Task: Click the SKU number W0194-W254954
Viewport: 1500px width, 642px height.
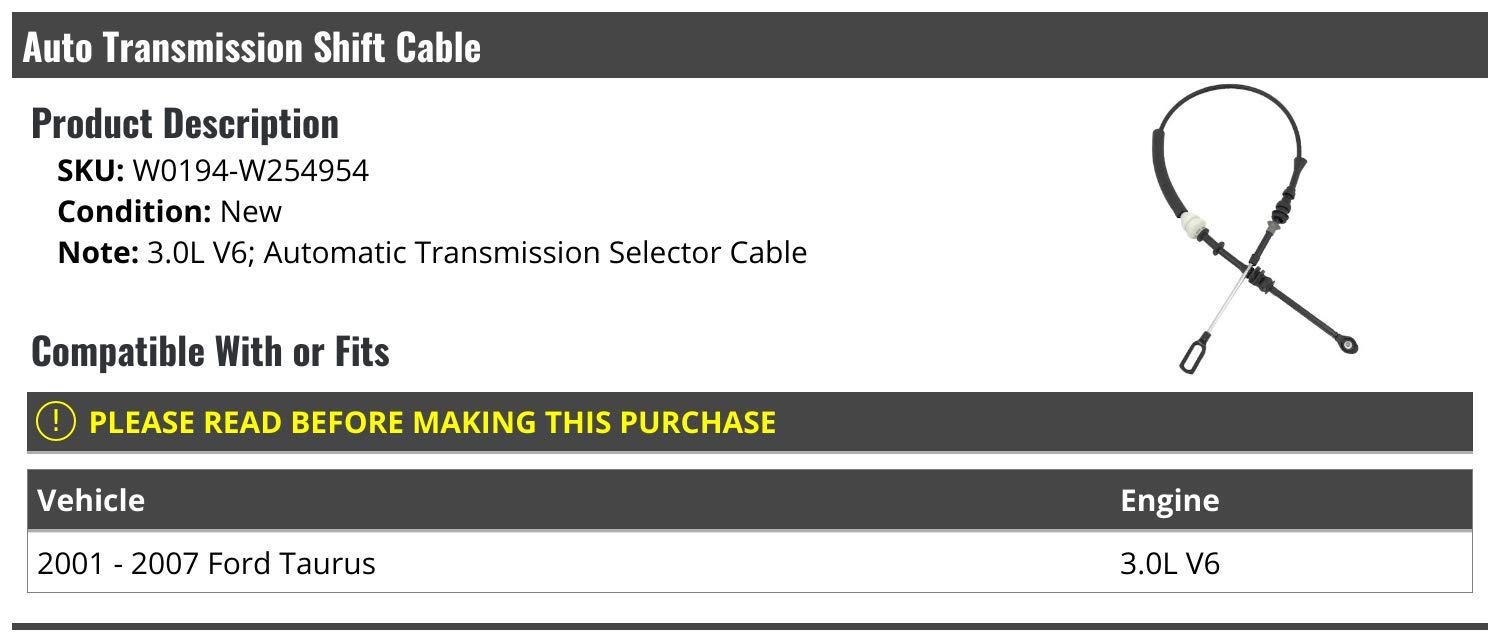Action: 250,171
